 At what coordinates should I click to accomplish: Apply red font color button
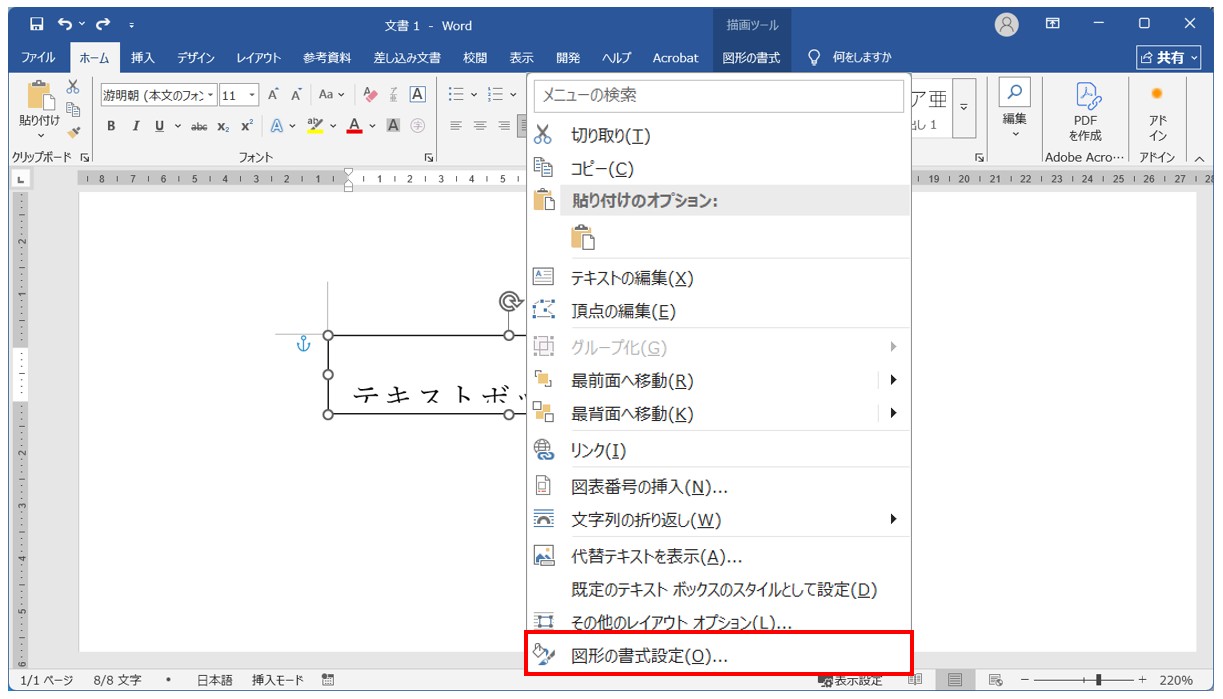click(354, 126)
